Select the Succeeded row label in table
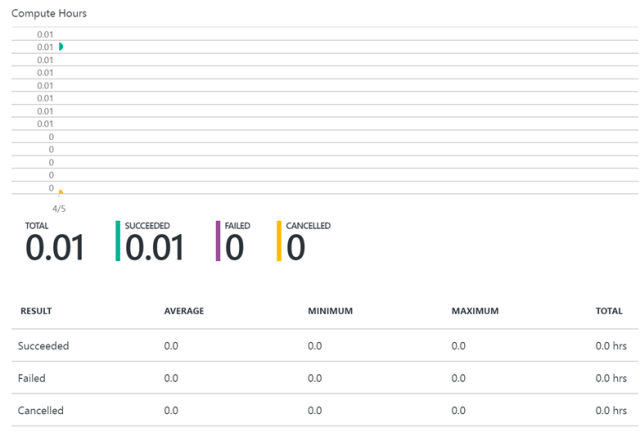640x432 pixels. pyautogui.click(x=43, y=346)
